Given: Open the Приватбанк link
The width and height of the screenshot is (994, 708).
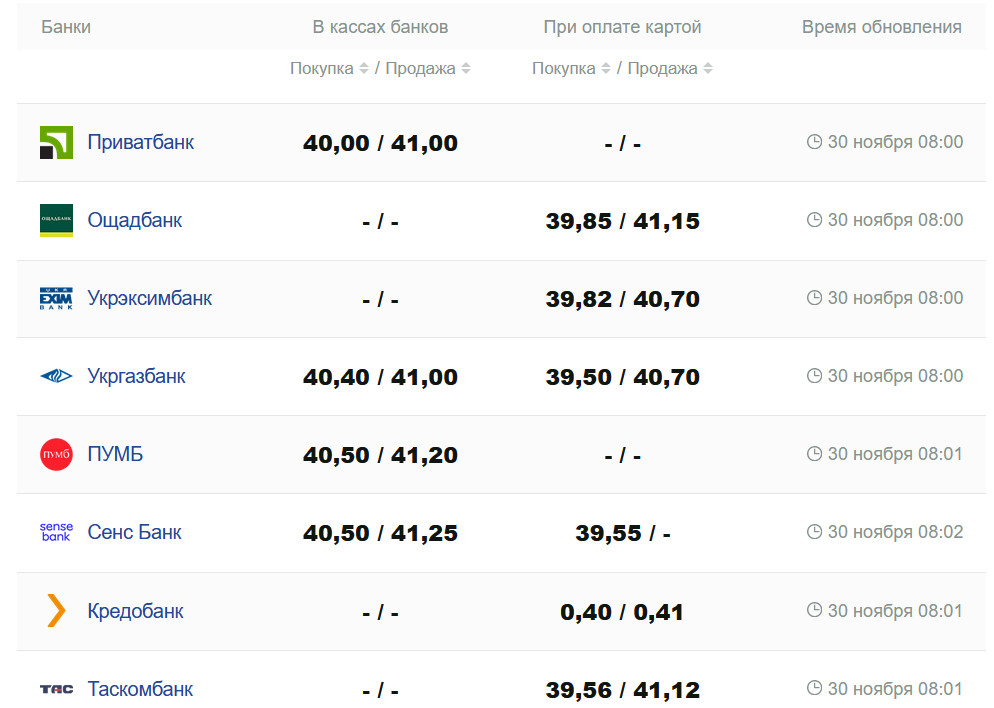Looking at the screenshot, I should [141, 142].
